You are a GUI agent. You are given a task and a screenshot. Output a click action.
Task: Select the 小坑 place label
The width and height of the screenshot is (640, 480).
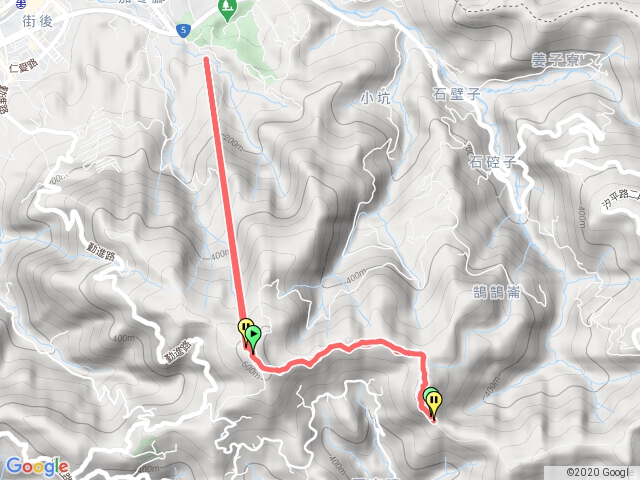[x=376, y=98]
